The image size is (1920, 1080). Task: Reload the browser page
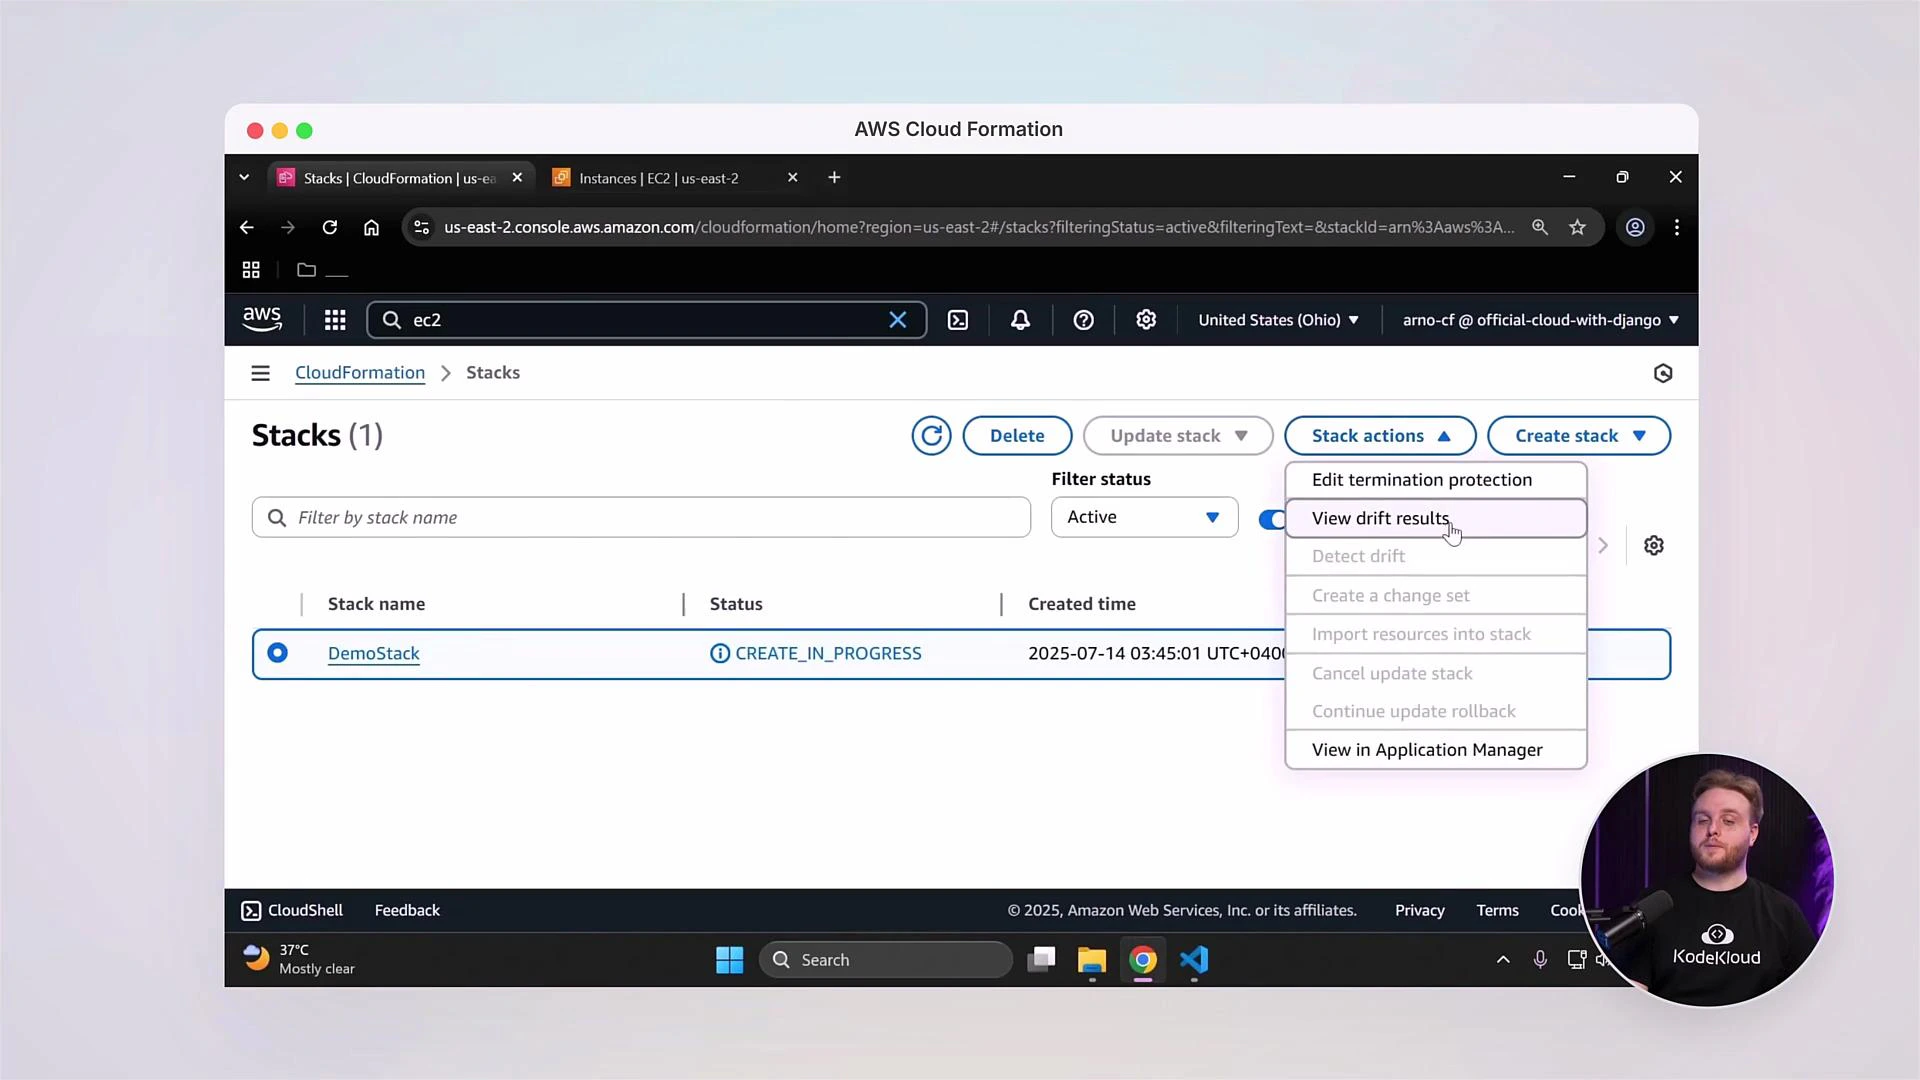pyautogui.click(x=329, y=227)
